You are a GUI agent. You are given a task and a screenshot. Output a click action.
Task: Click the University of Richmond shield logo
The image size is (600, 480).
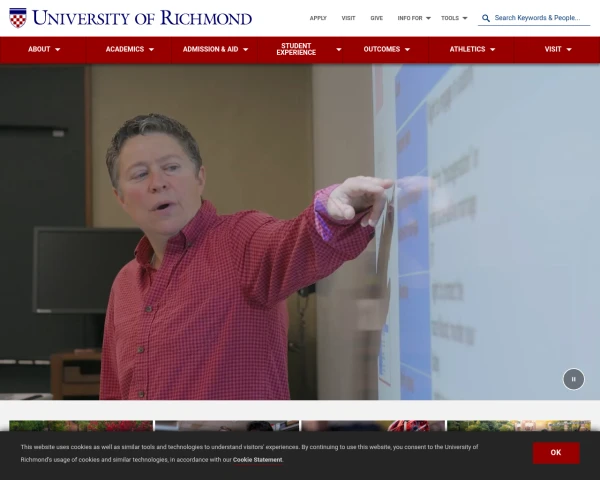18,18
